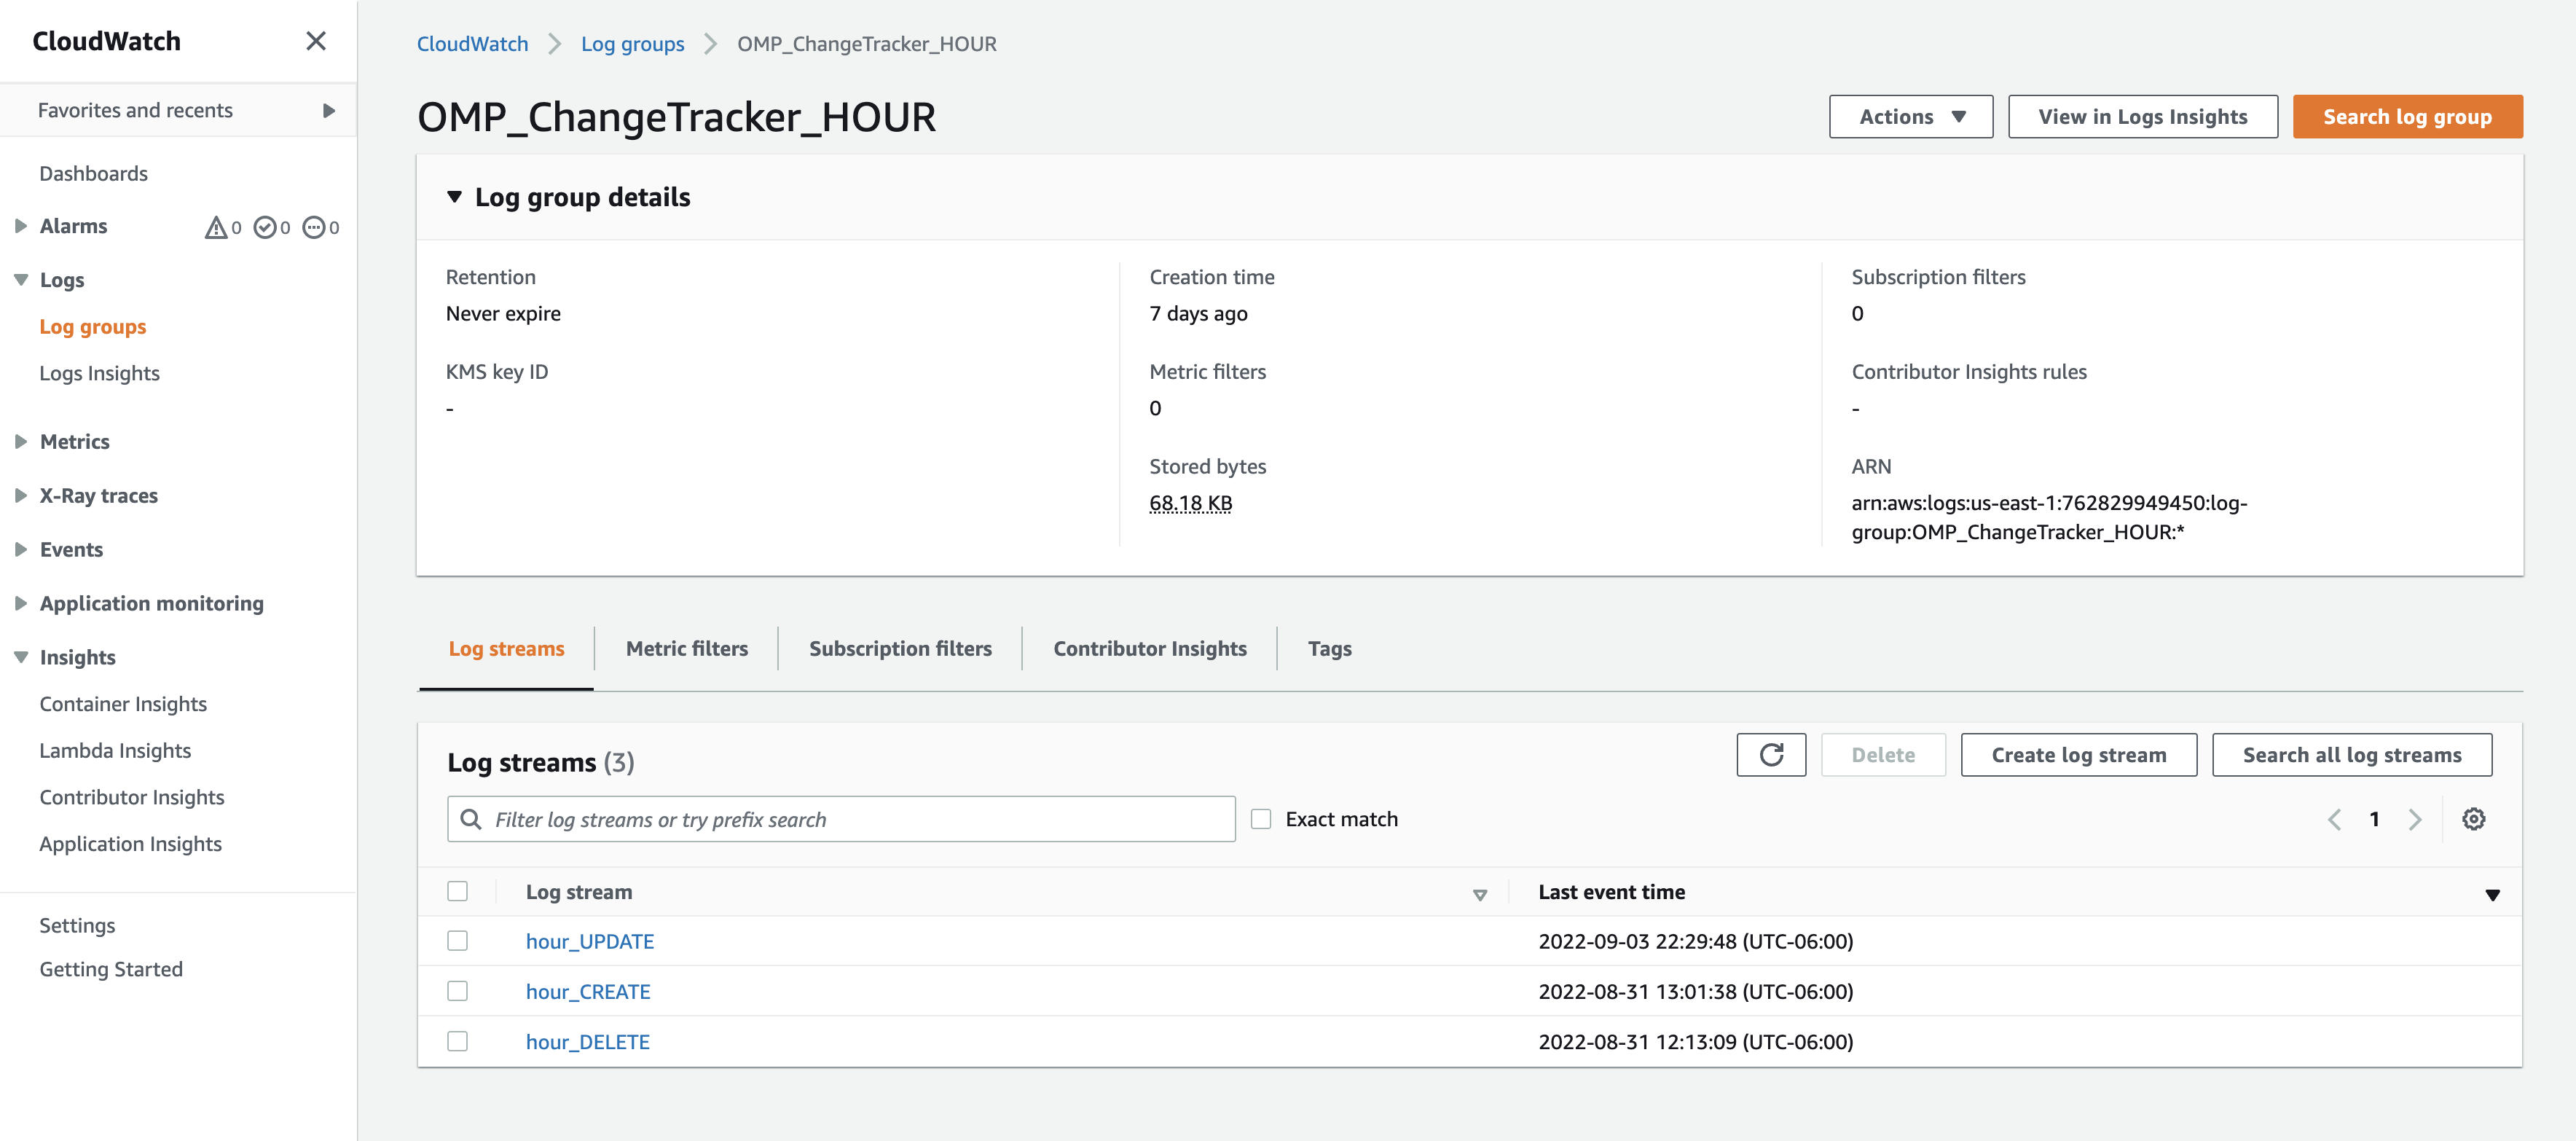Screen dimensions: 2576x1141
Task: Switch to the Log streams tab
Action: click(x=506, y=648)
